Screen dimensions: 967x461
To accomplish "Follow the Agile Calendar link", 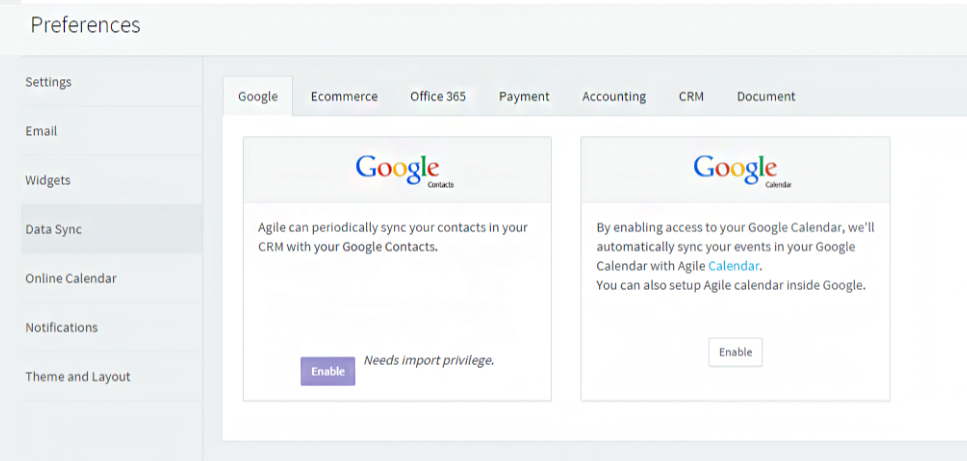I will tap(734, 266).
